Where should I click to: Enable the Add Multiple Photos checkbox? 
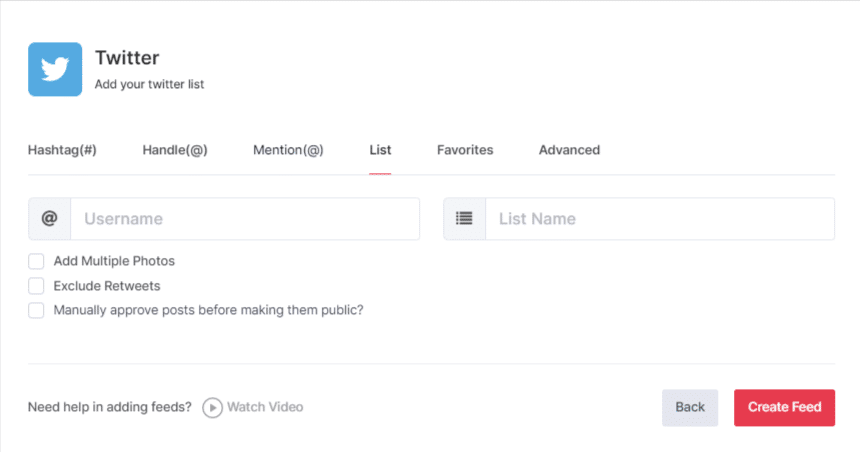pos(36,261)
